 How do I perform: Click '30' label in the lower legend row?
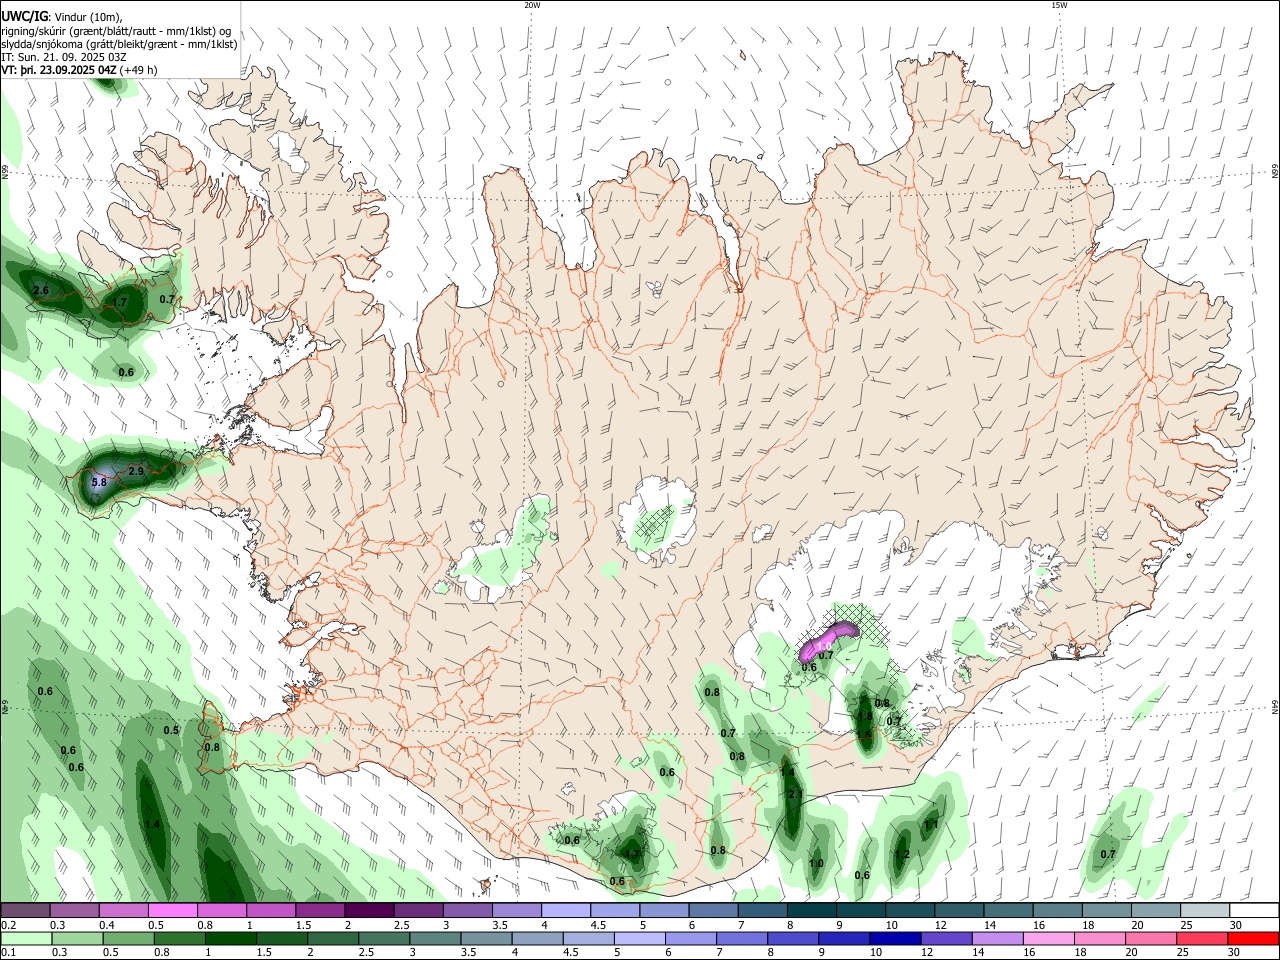coord(1236,953)
